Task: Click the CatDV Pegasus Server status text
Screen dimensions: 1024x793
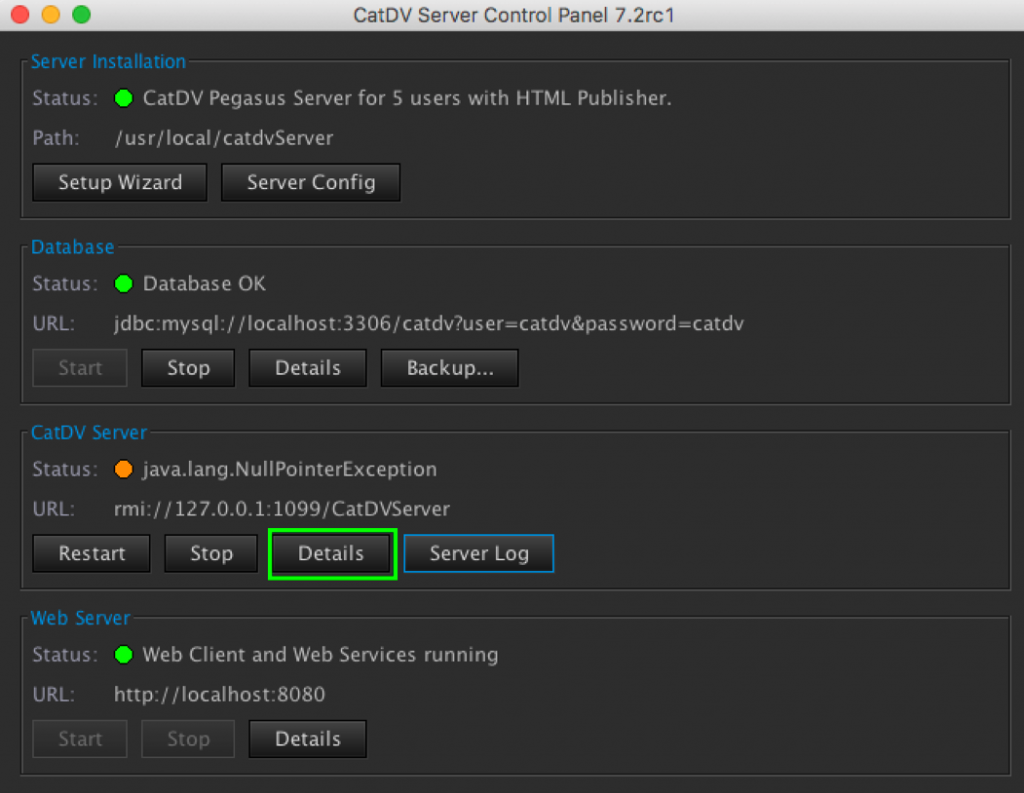Action: (407, 99)
